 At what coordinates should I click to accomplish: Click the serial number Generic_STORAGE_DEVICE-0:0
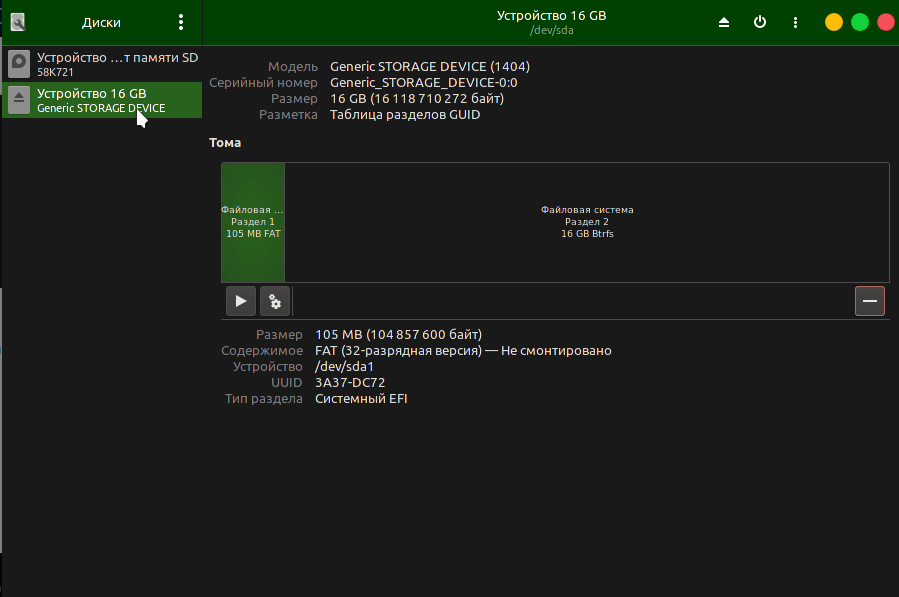(423, 83)
